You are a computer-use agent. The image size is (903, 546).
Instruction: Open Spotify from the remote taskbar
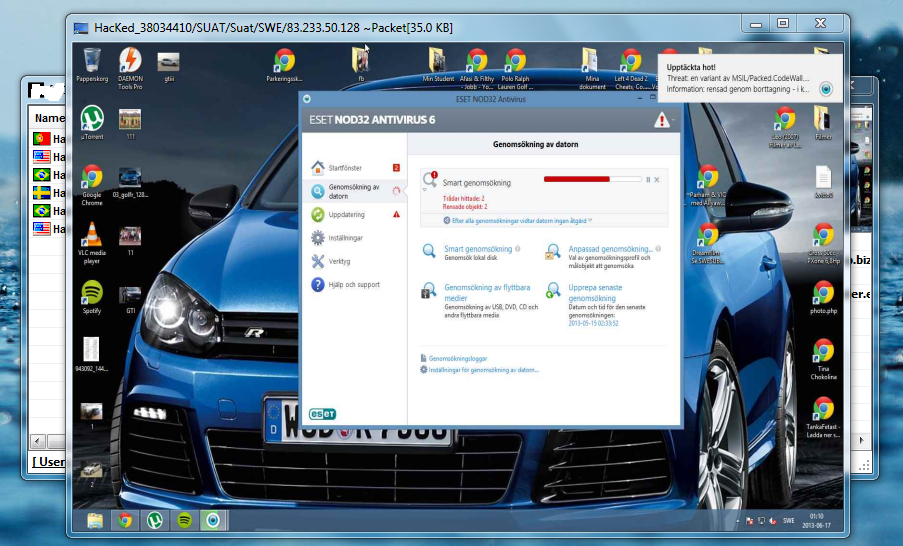pos(184,521)
